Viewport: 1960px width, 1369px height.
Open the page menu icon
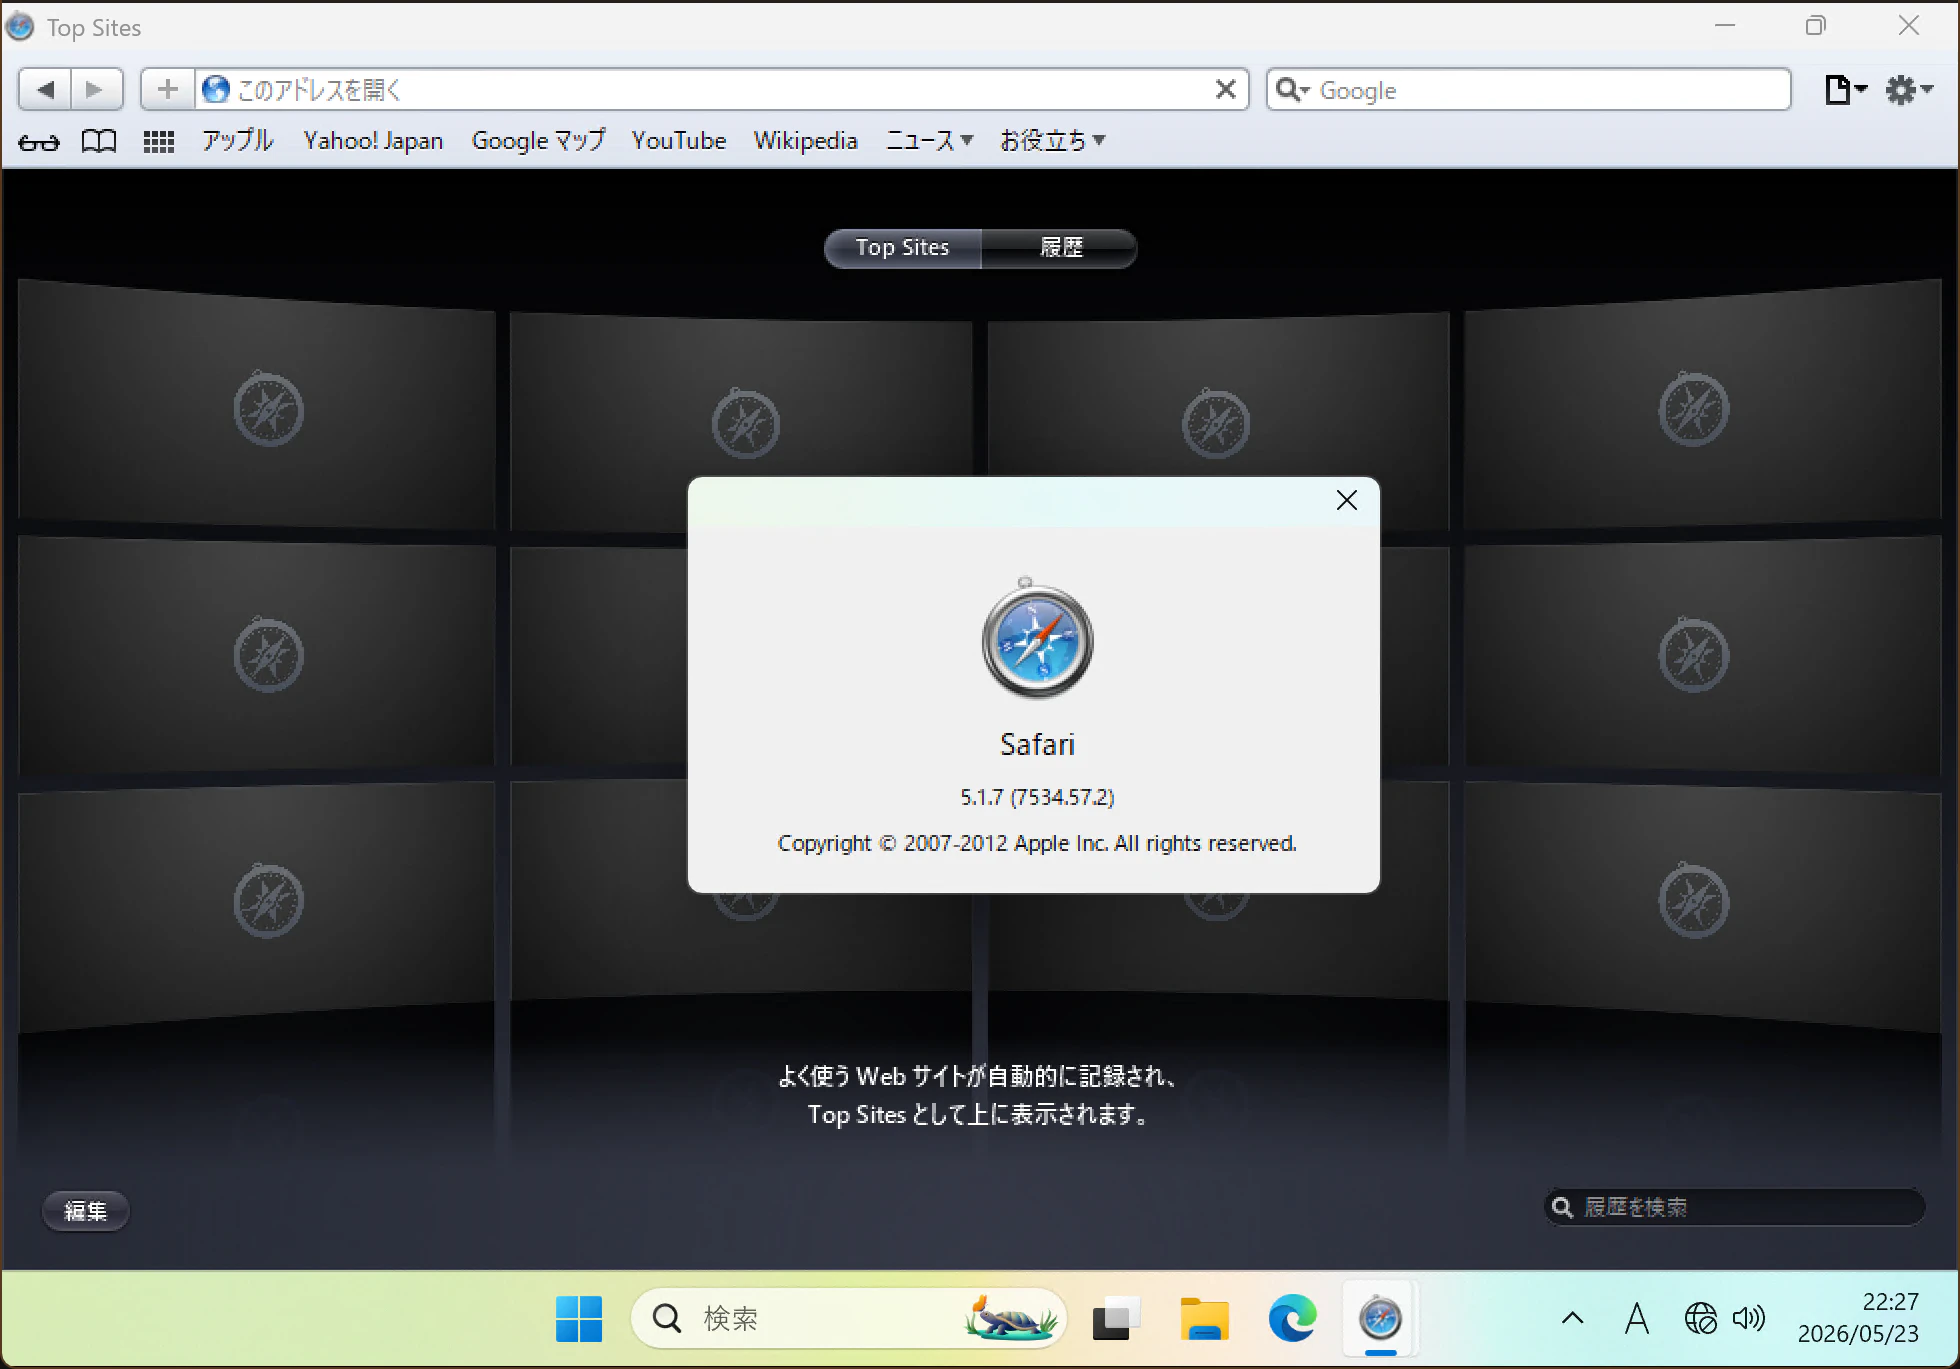[x=1845, y=90]
